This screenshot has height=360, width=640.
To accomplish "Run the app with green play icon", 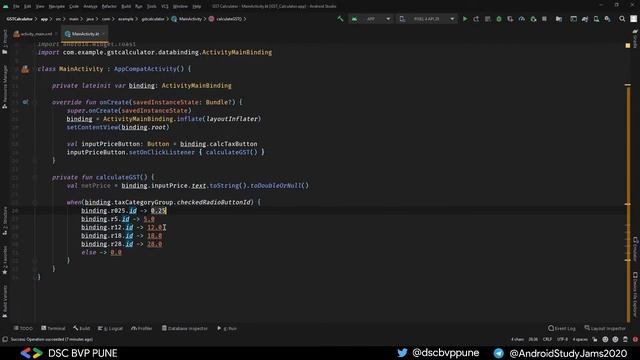I will point(465,19).
